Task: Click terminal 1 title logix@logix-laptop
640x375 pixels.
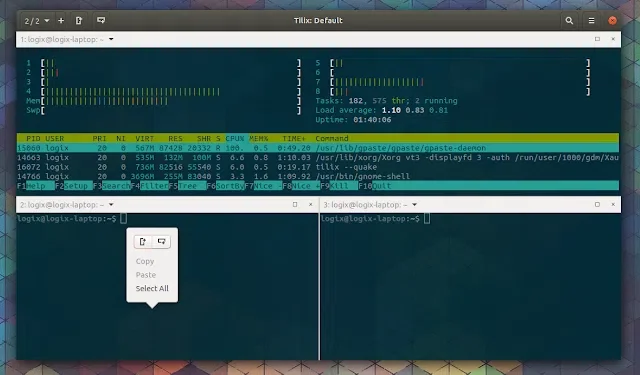Action: pyautogui.click(x=62, y=39)
